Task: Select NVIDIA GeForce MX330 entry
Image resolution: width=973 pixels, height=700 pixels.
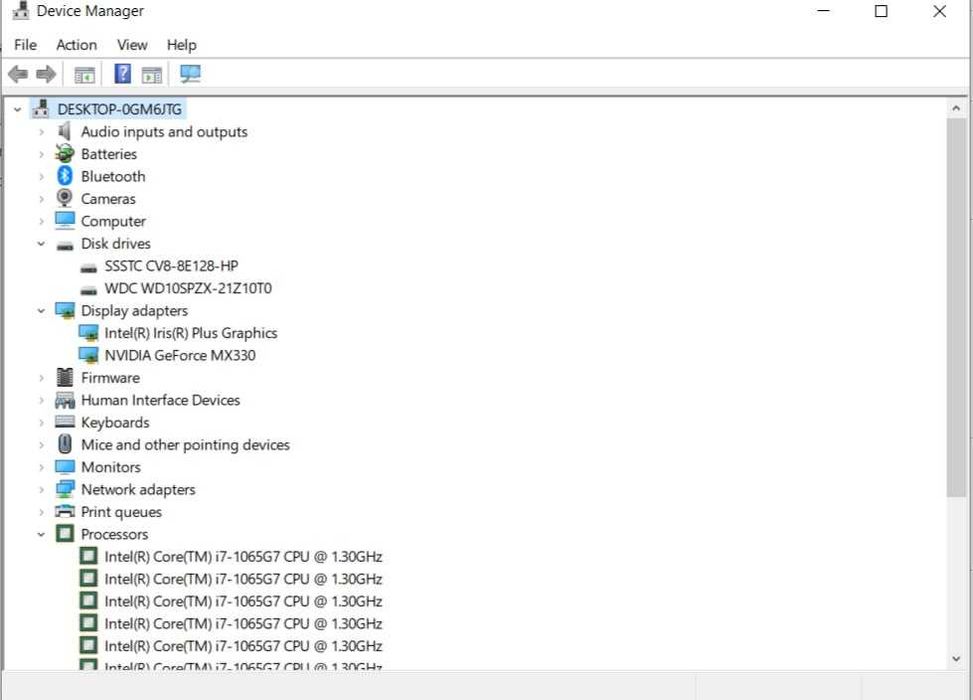Action: [180, 355]
